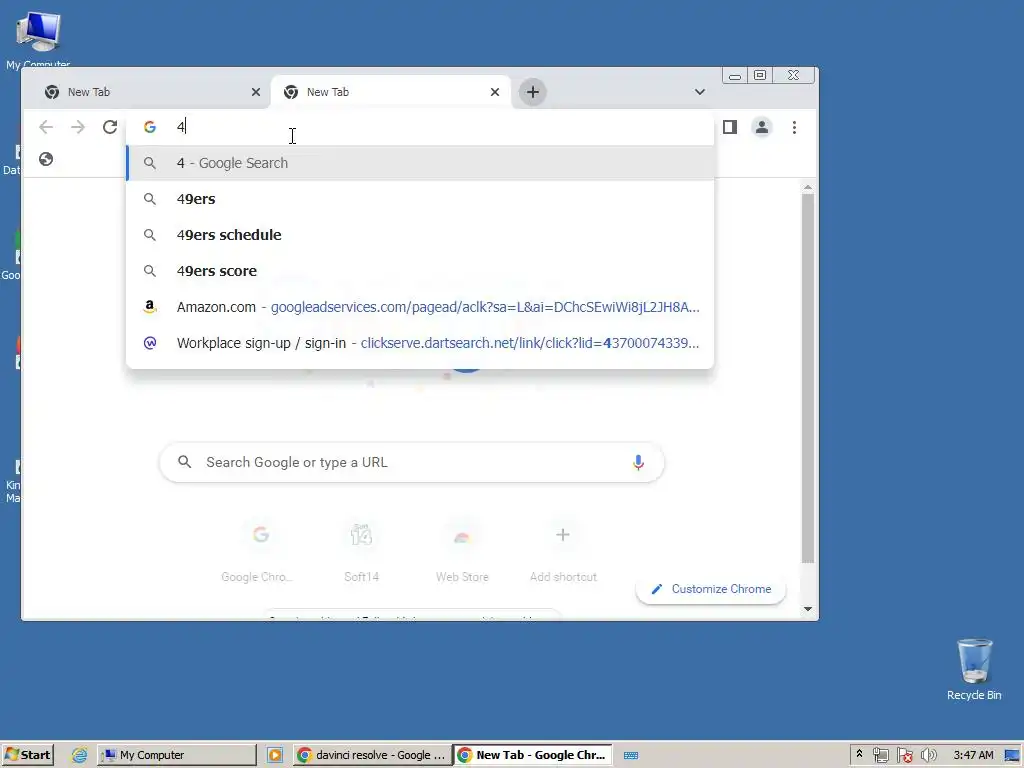The width and height of the screenshot is (1024, 768).
Task: Open the Soft14 shortcut tile
Action: (x=361, y=550)
